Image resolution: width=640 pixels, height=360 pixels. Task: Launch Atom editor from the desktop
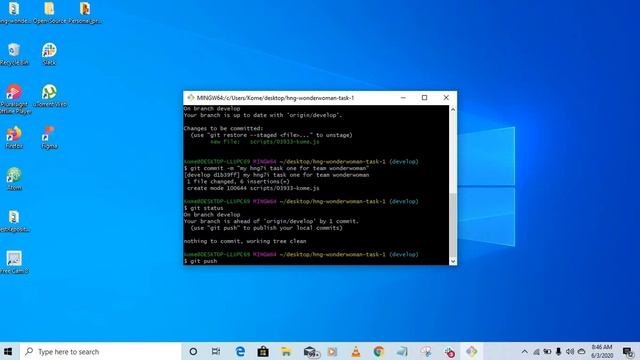(x=14, y=179)
